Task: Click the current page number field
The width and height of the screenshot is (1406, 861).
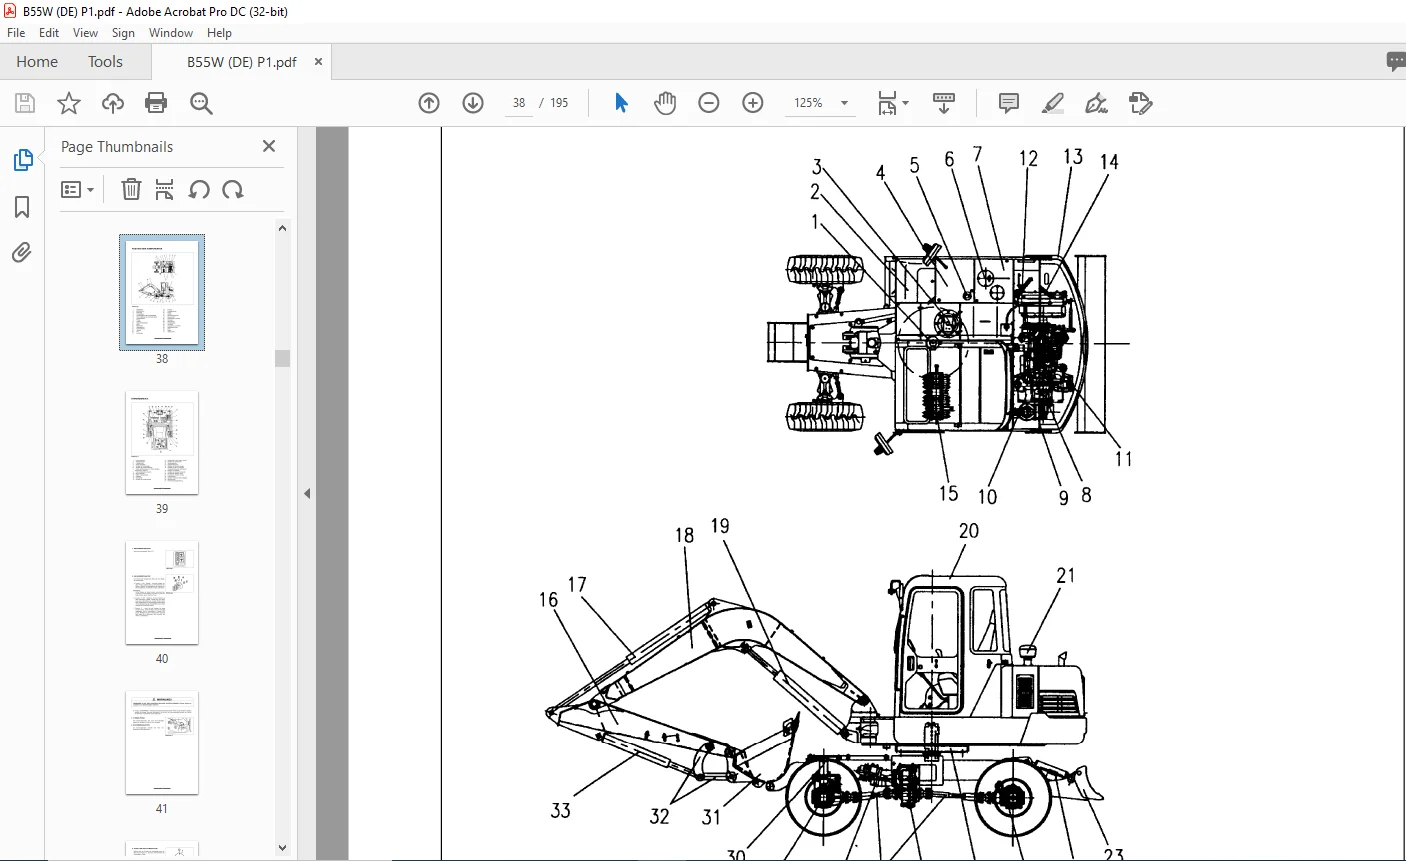Action: coord(519,103)
